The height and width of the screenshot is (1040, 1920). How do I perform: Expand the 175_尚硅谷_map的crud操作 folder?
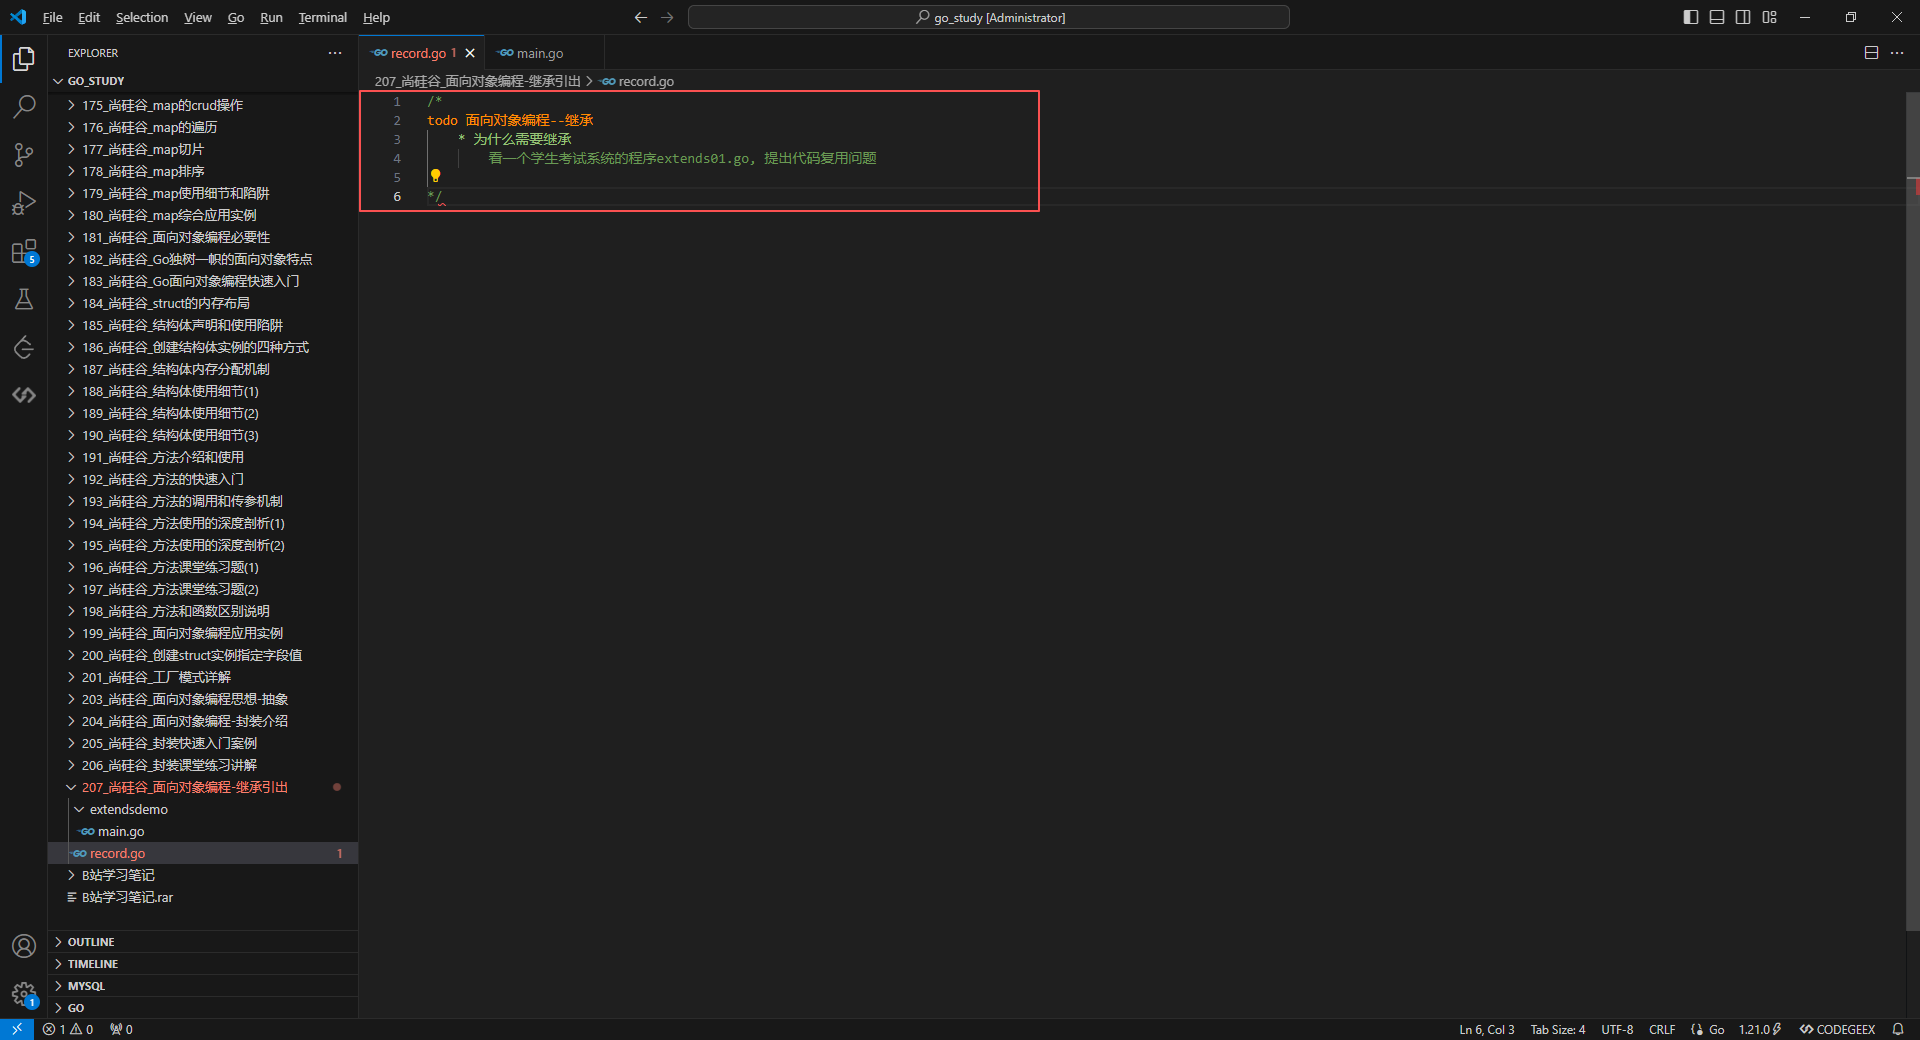pos(203,105)
